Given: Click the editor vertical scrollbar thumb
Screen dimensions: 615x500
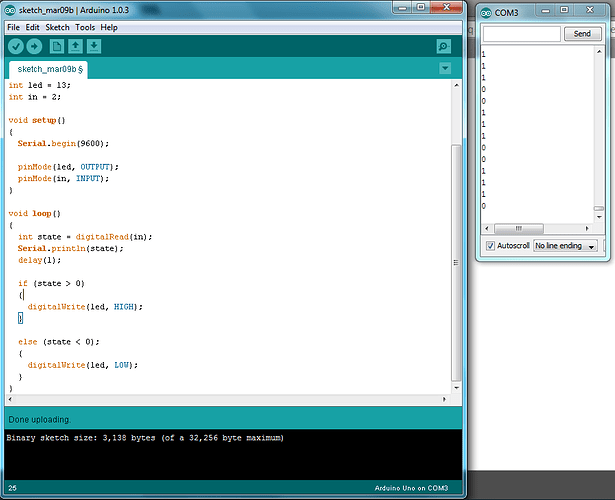Looking at the screenshot, I should pyautogui.click(x=456, y=263).
